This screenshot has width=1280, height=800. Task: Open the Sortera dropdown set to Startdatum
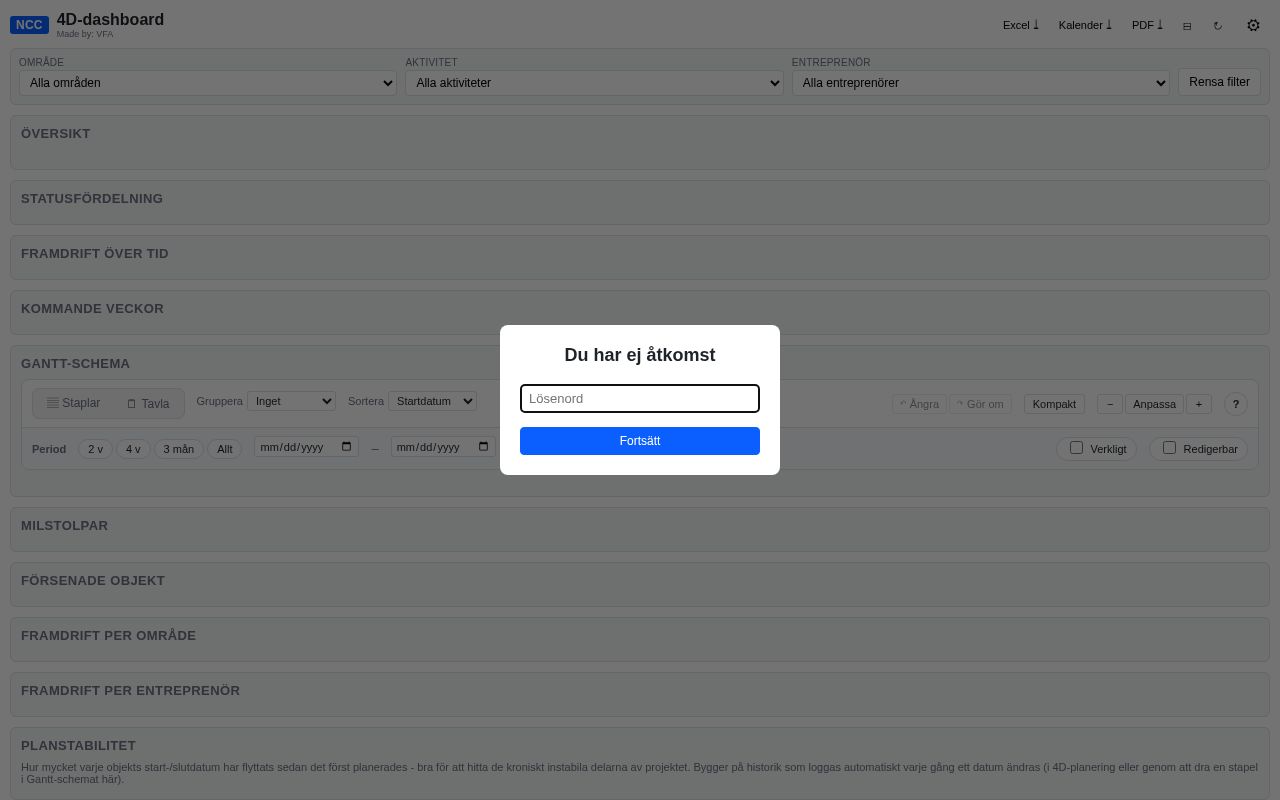(432, 401)
